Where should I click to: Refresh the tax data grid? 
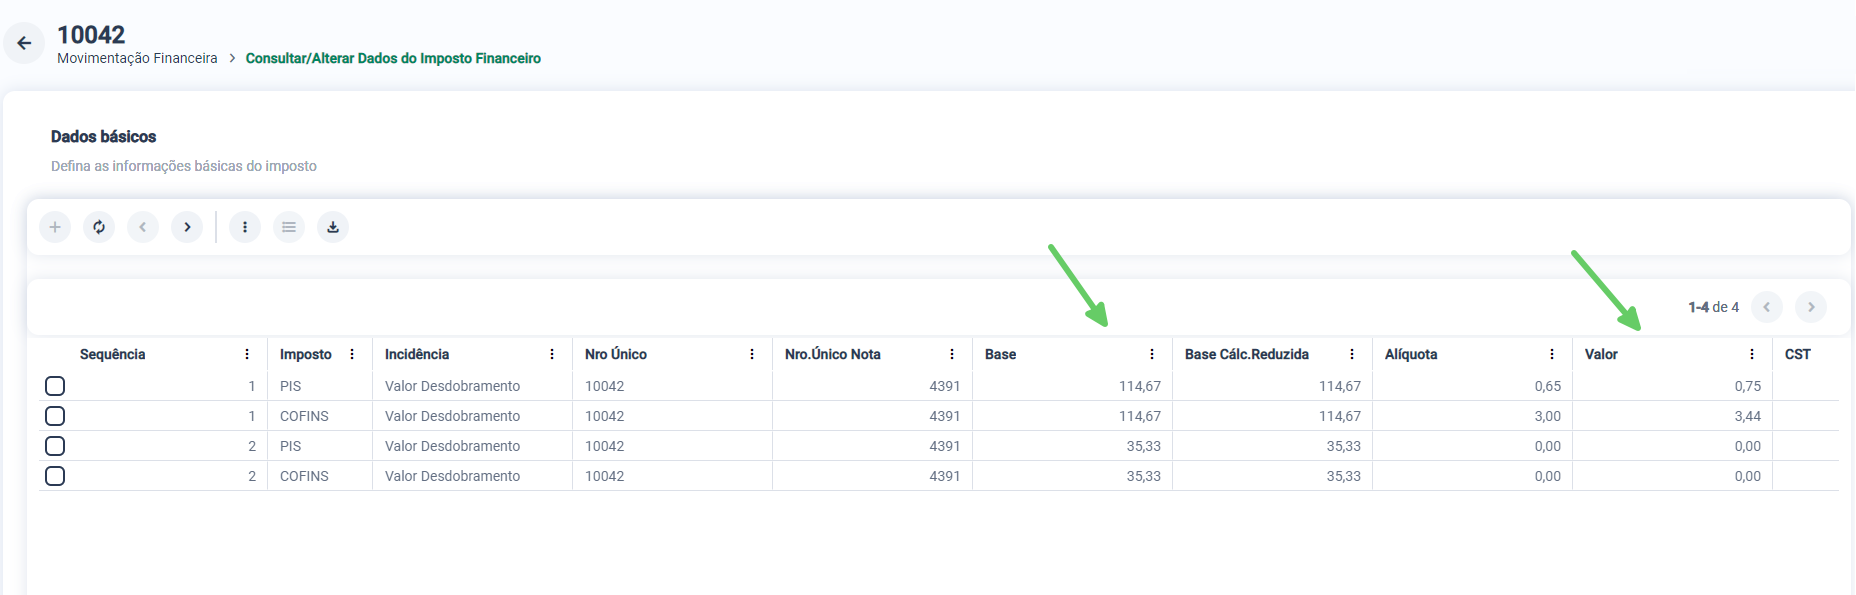pyautogui.click(x=99, y=227)
